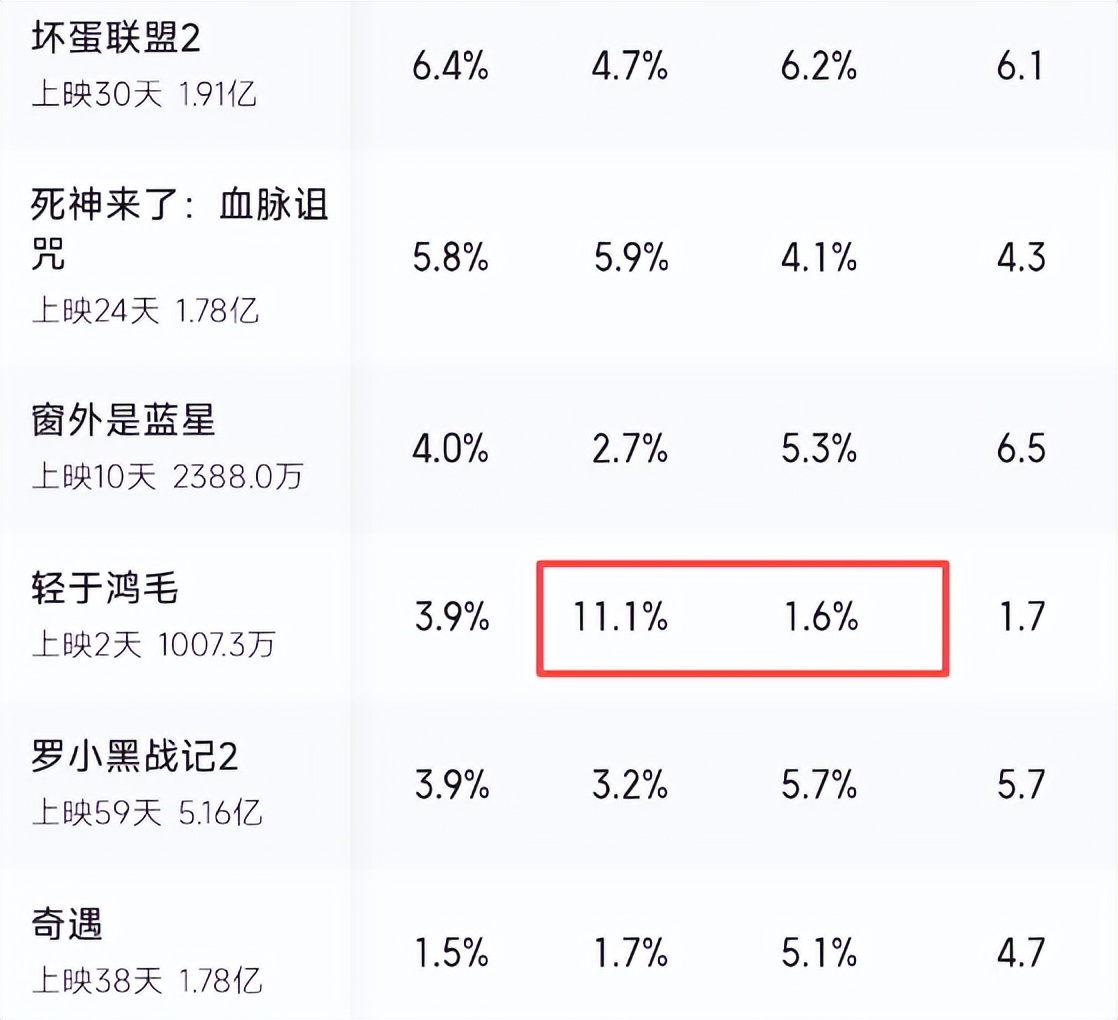Click 上映2天 1007.3万 subtitle
This screenshot has width=1118, height=1020.
(x=153, y=644)
